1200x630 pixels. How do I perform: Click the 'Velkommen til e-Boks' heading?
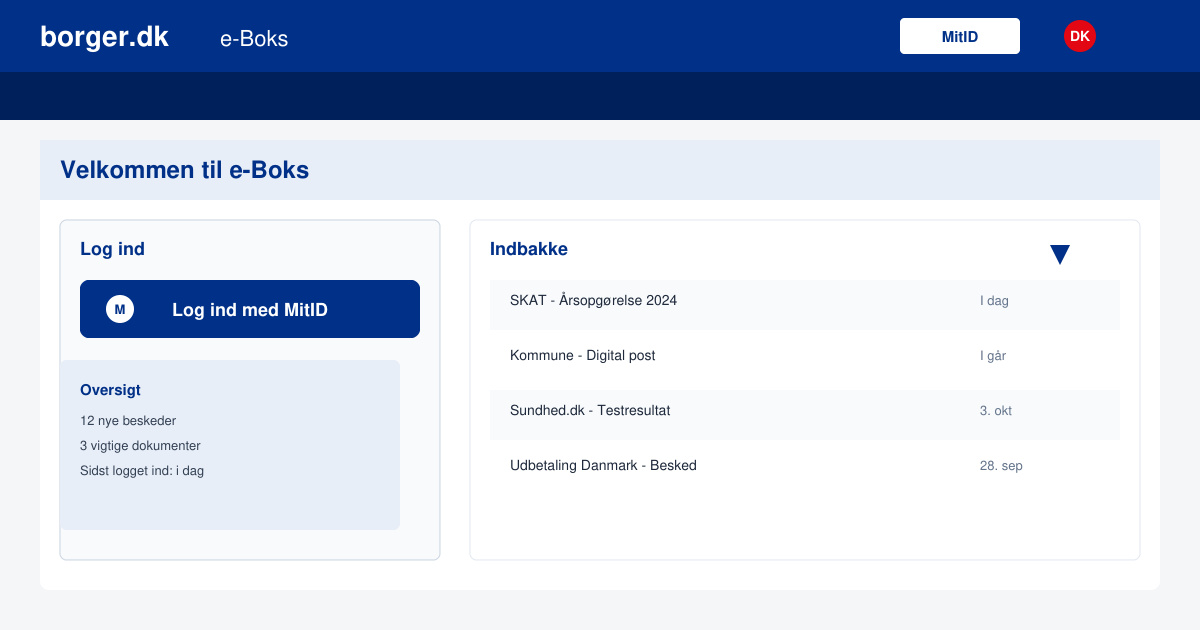(185, 170)
